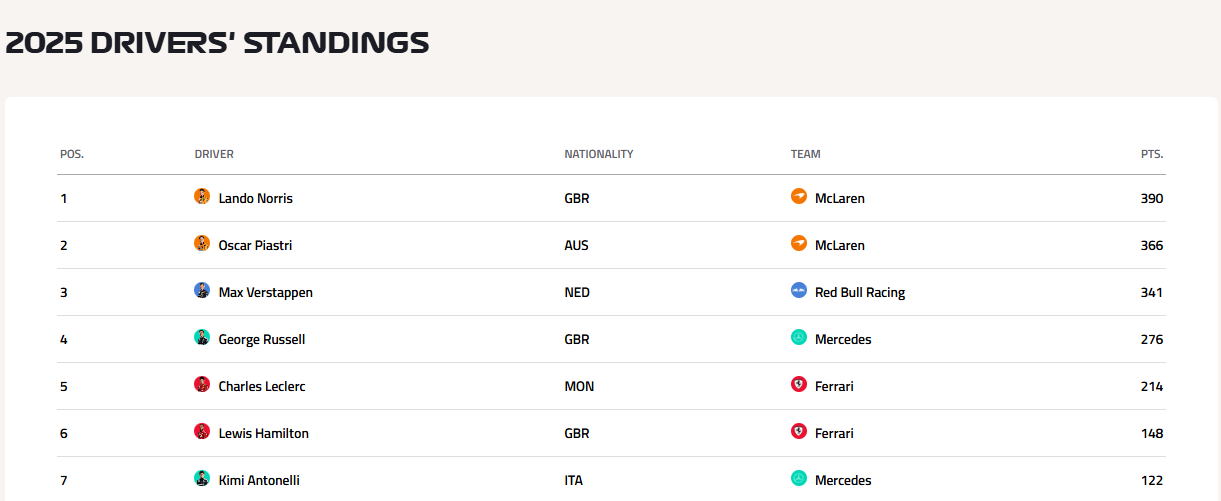1221x501 pixels.
Task: Open Kimi Antonelli driver link
Action: coord(259,480)
